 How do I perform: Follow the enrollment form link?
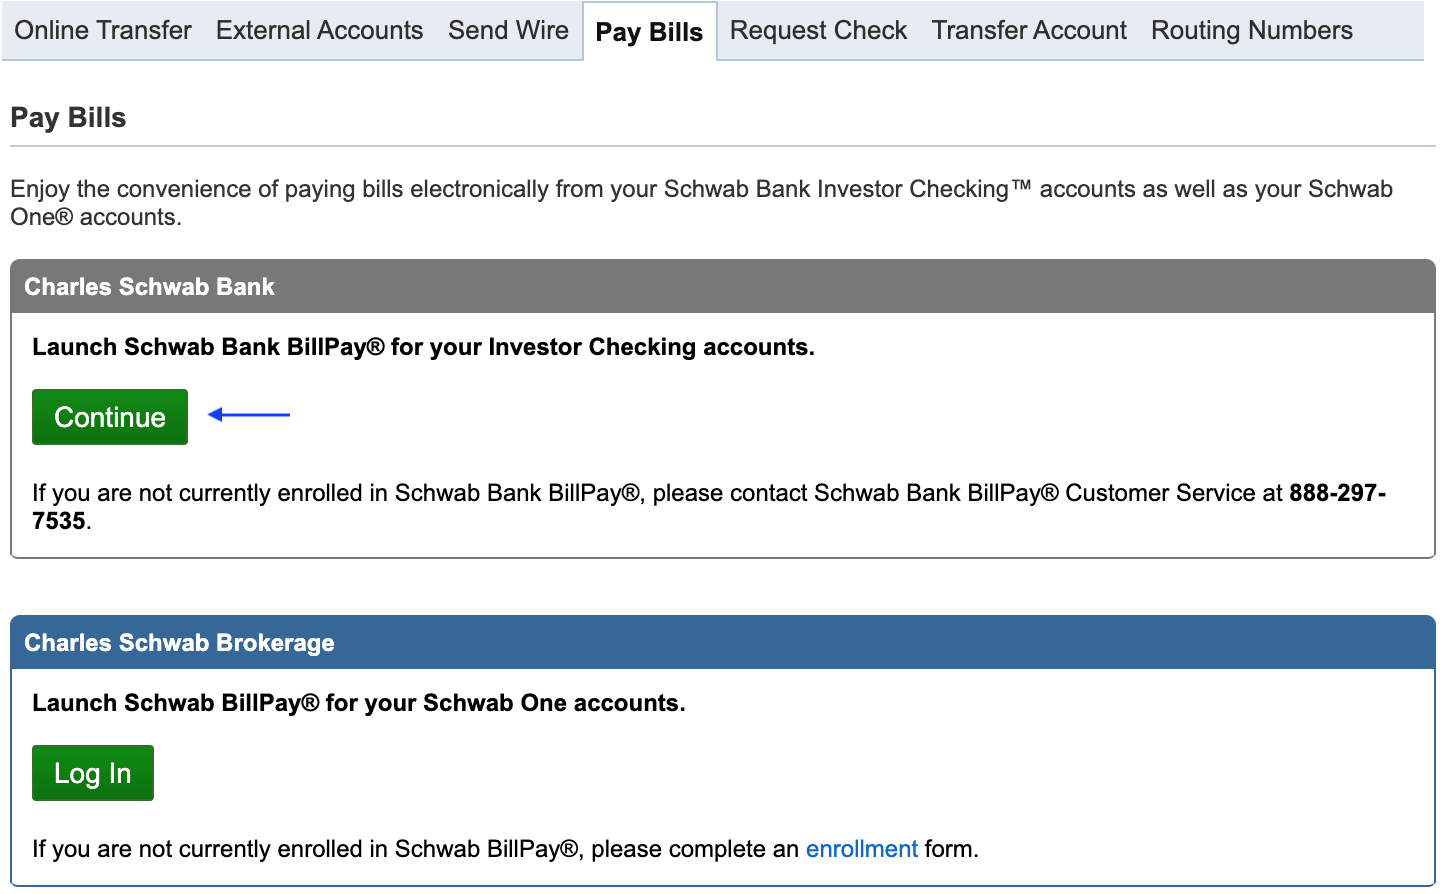click(861, 849)
